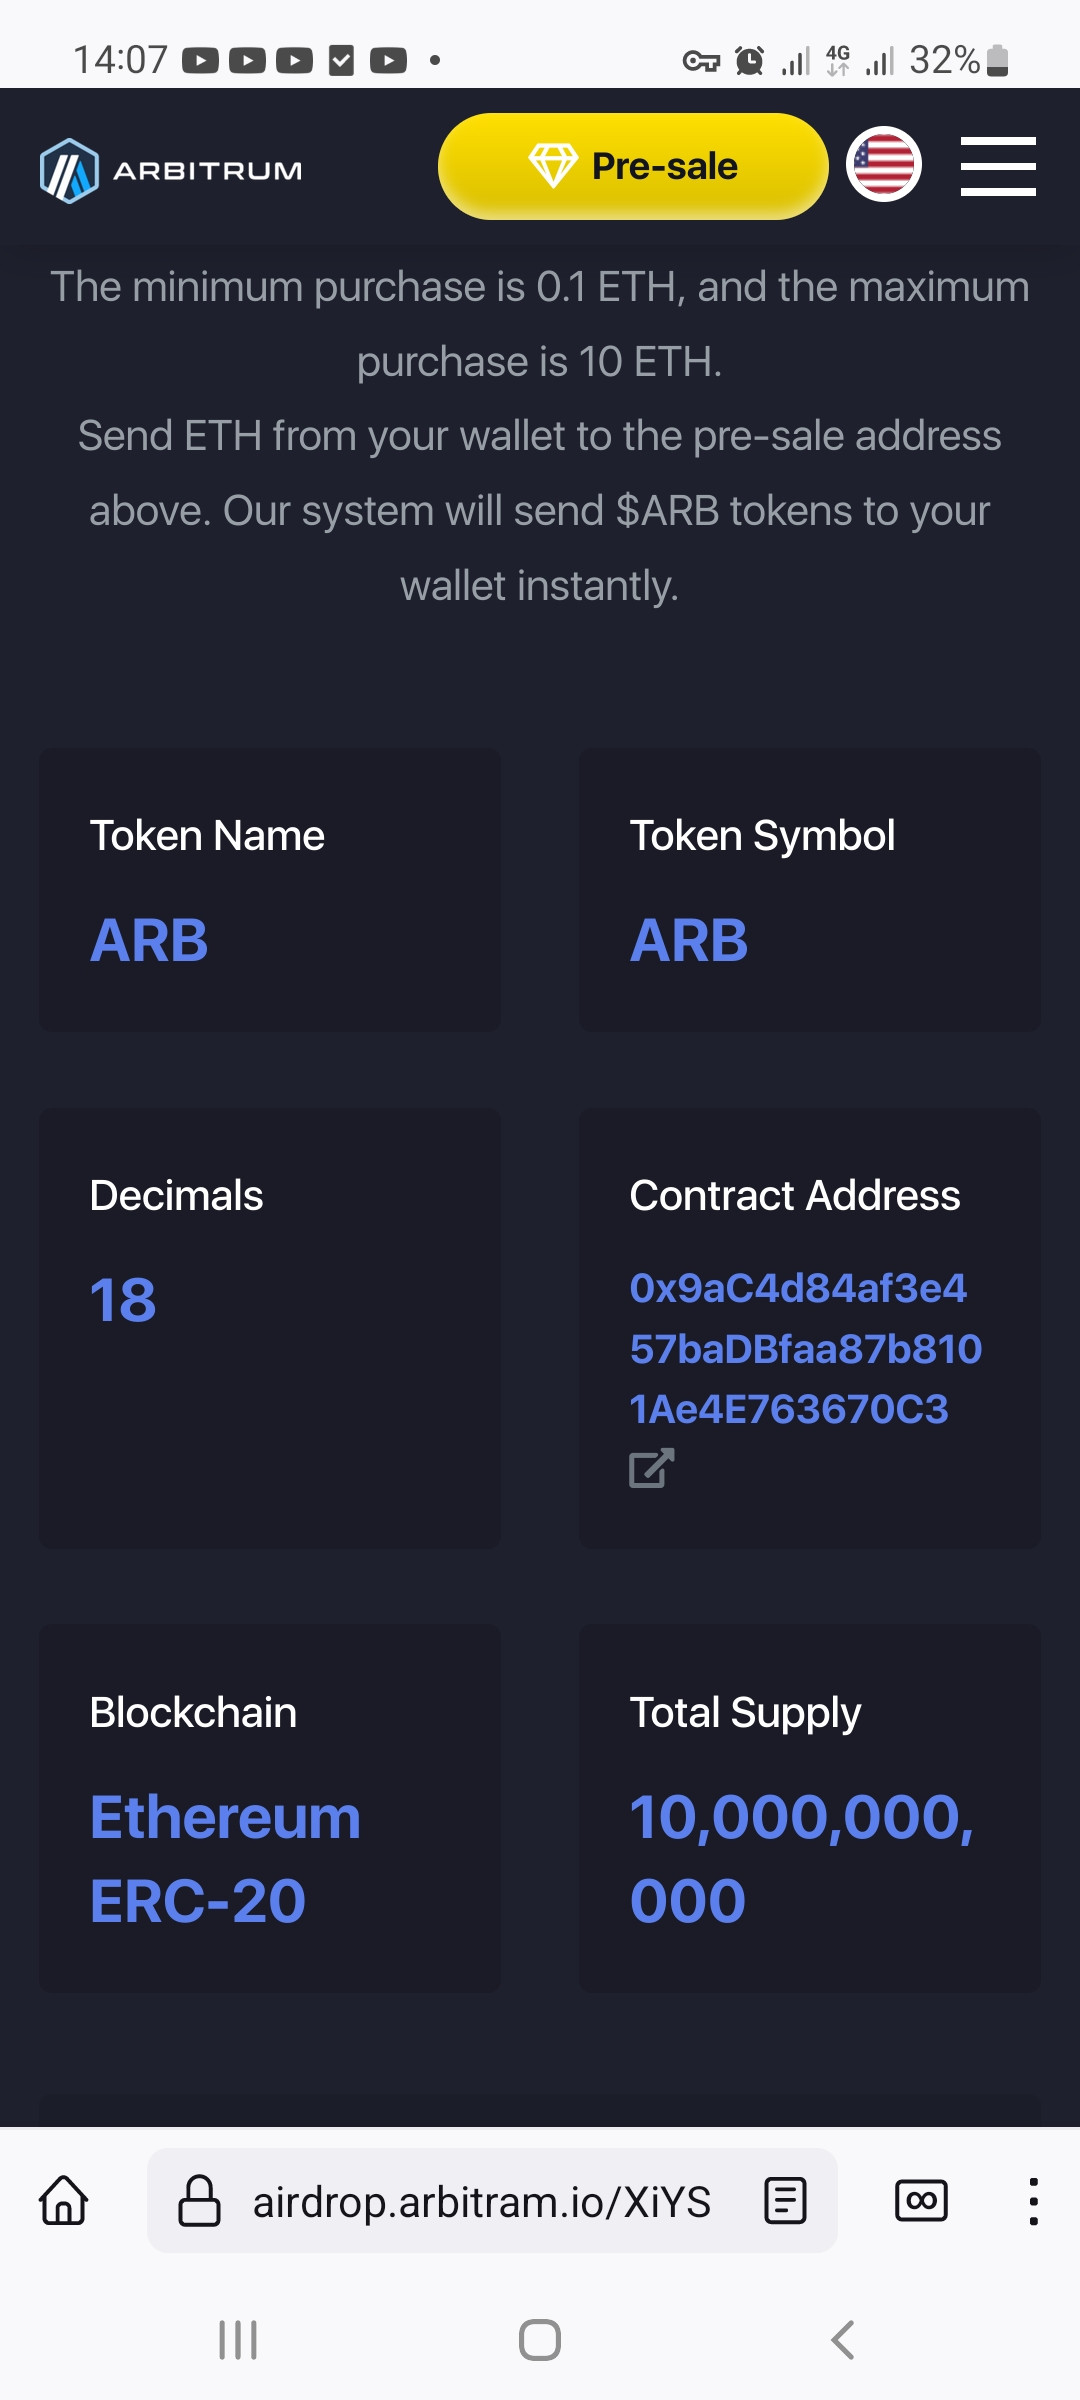Image resolution: width=1080 pixels, height=2400 pixels.
Task: Open contract address external link icon
Action: [x=652, y=1468]
